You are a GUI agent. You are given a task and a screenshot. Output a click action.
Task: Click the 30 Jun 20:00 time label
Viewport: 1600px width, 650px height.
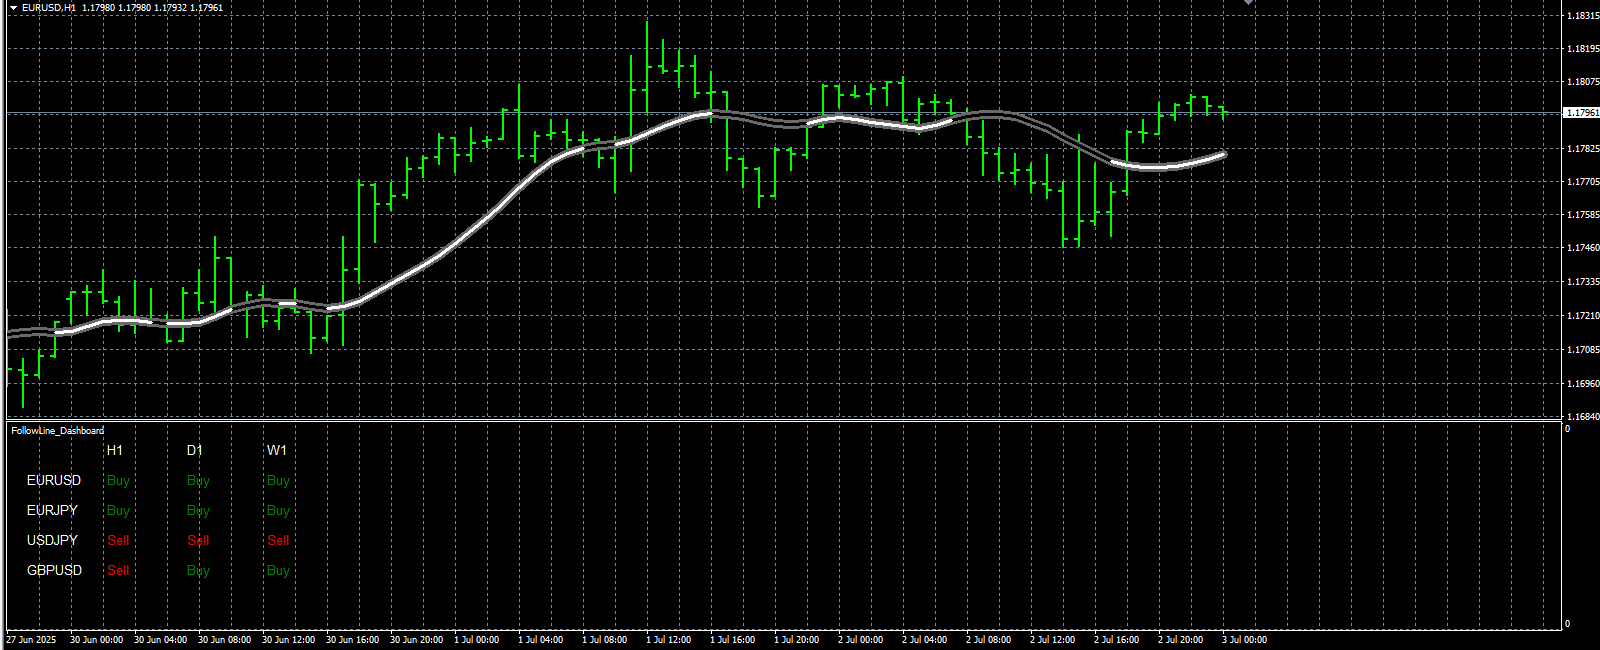(x=417, y=640)
